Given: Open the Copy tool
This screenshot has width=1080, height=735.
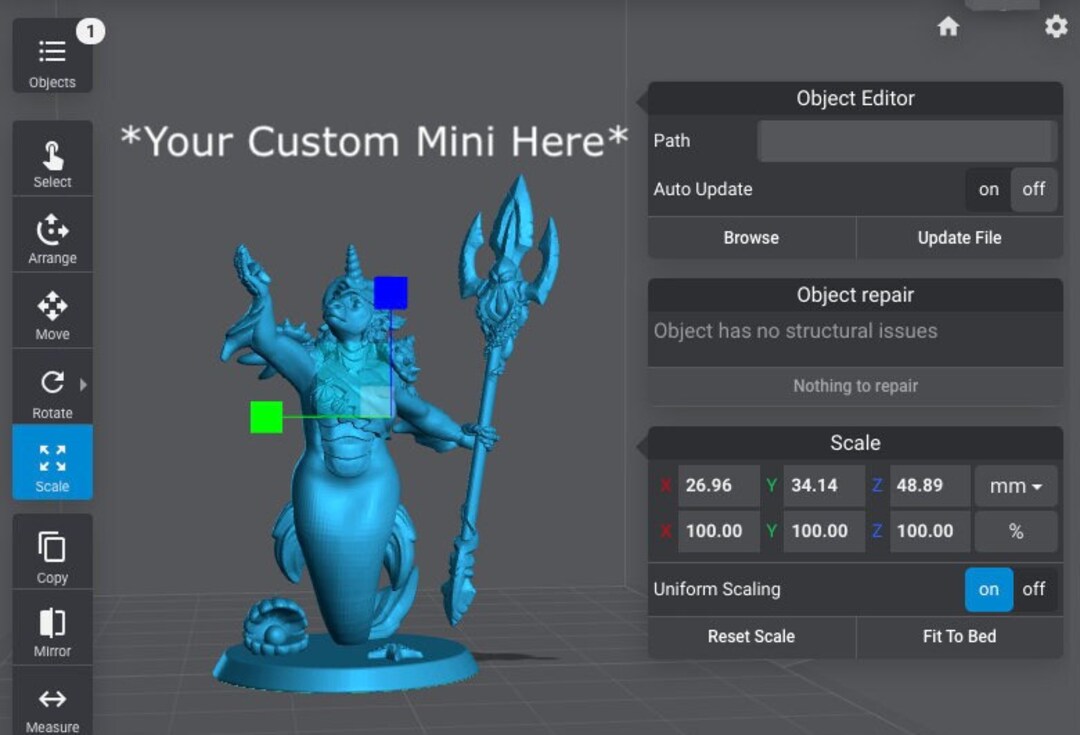Looking at the screenshot, I should pos(52,553).
